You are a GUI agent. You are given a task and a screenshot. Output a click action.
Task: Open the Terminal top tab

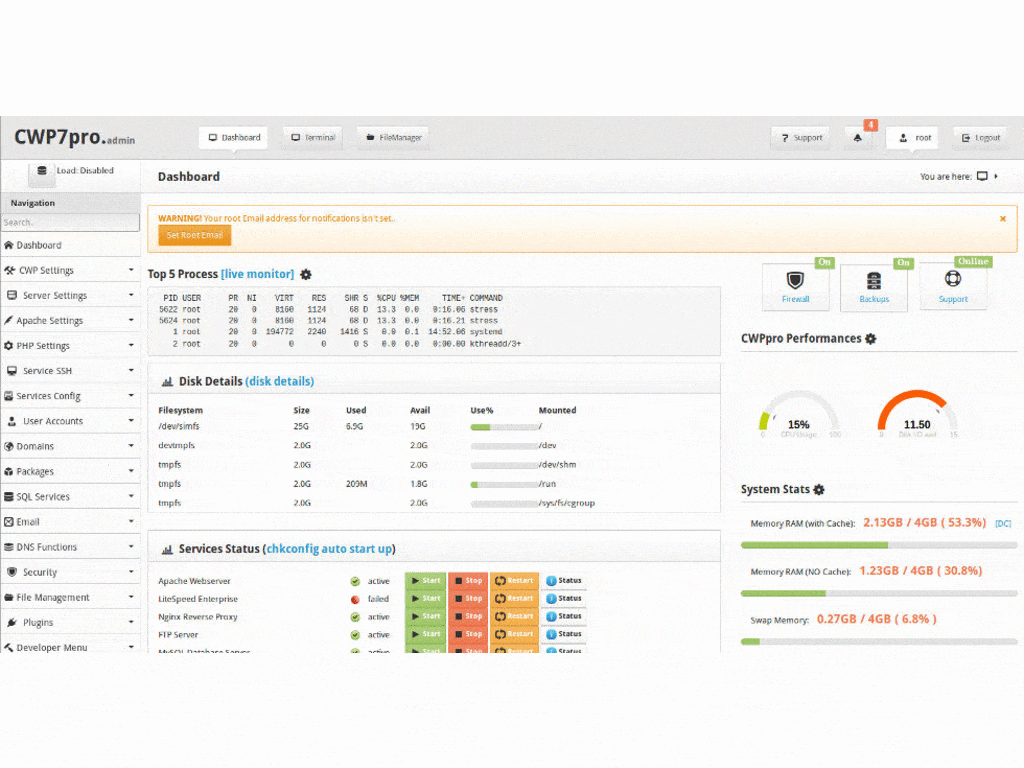(313, 138)
